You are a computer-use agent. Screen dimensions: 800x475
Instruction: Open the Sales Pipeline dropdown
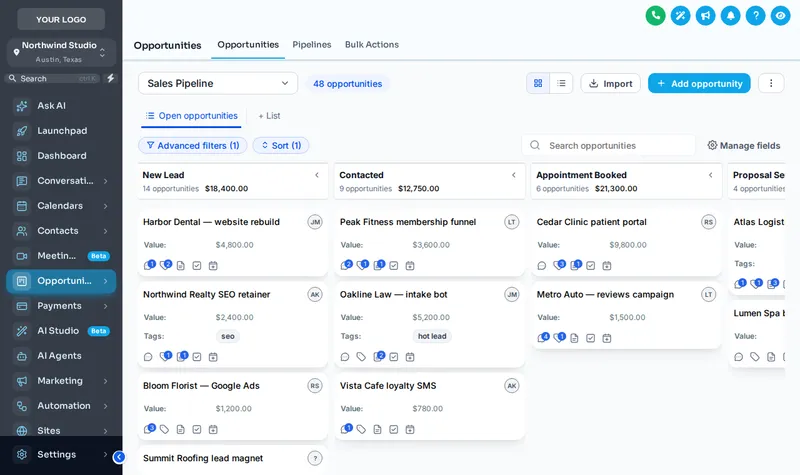(218, 83)
